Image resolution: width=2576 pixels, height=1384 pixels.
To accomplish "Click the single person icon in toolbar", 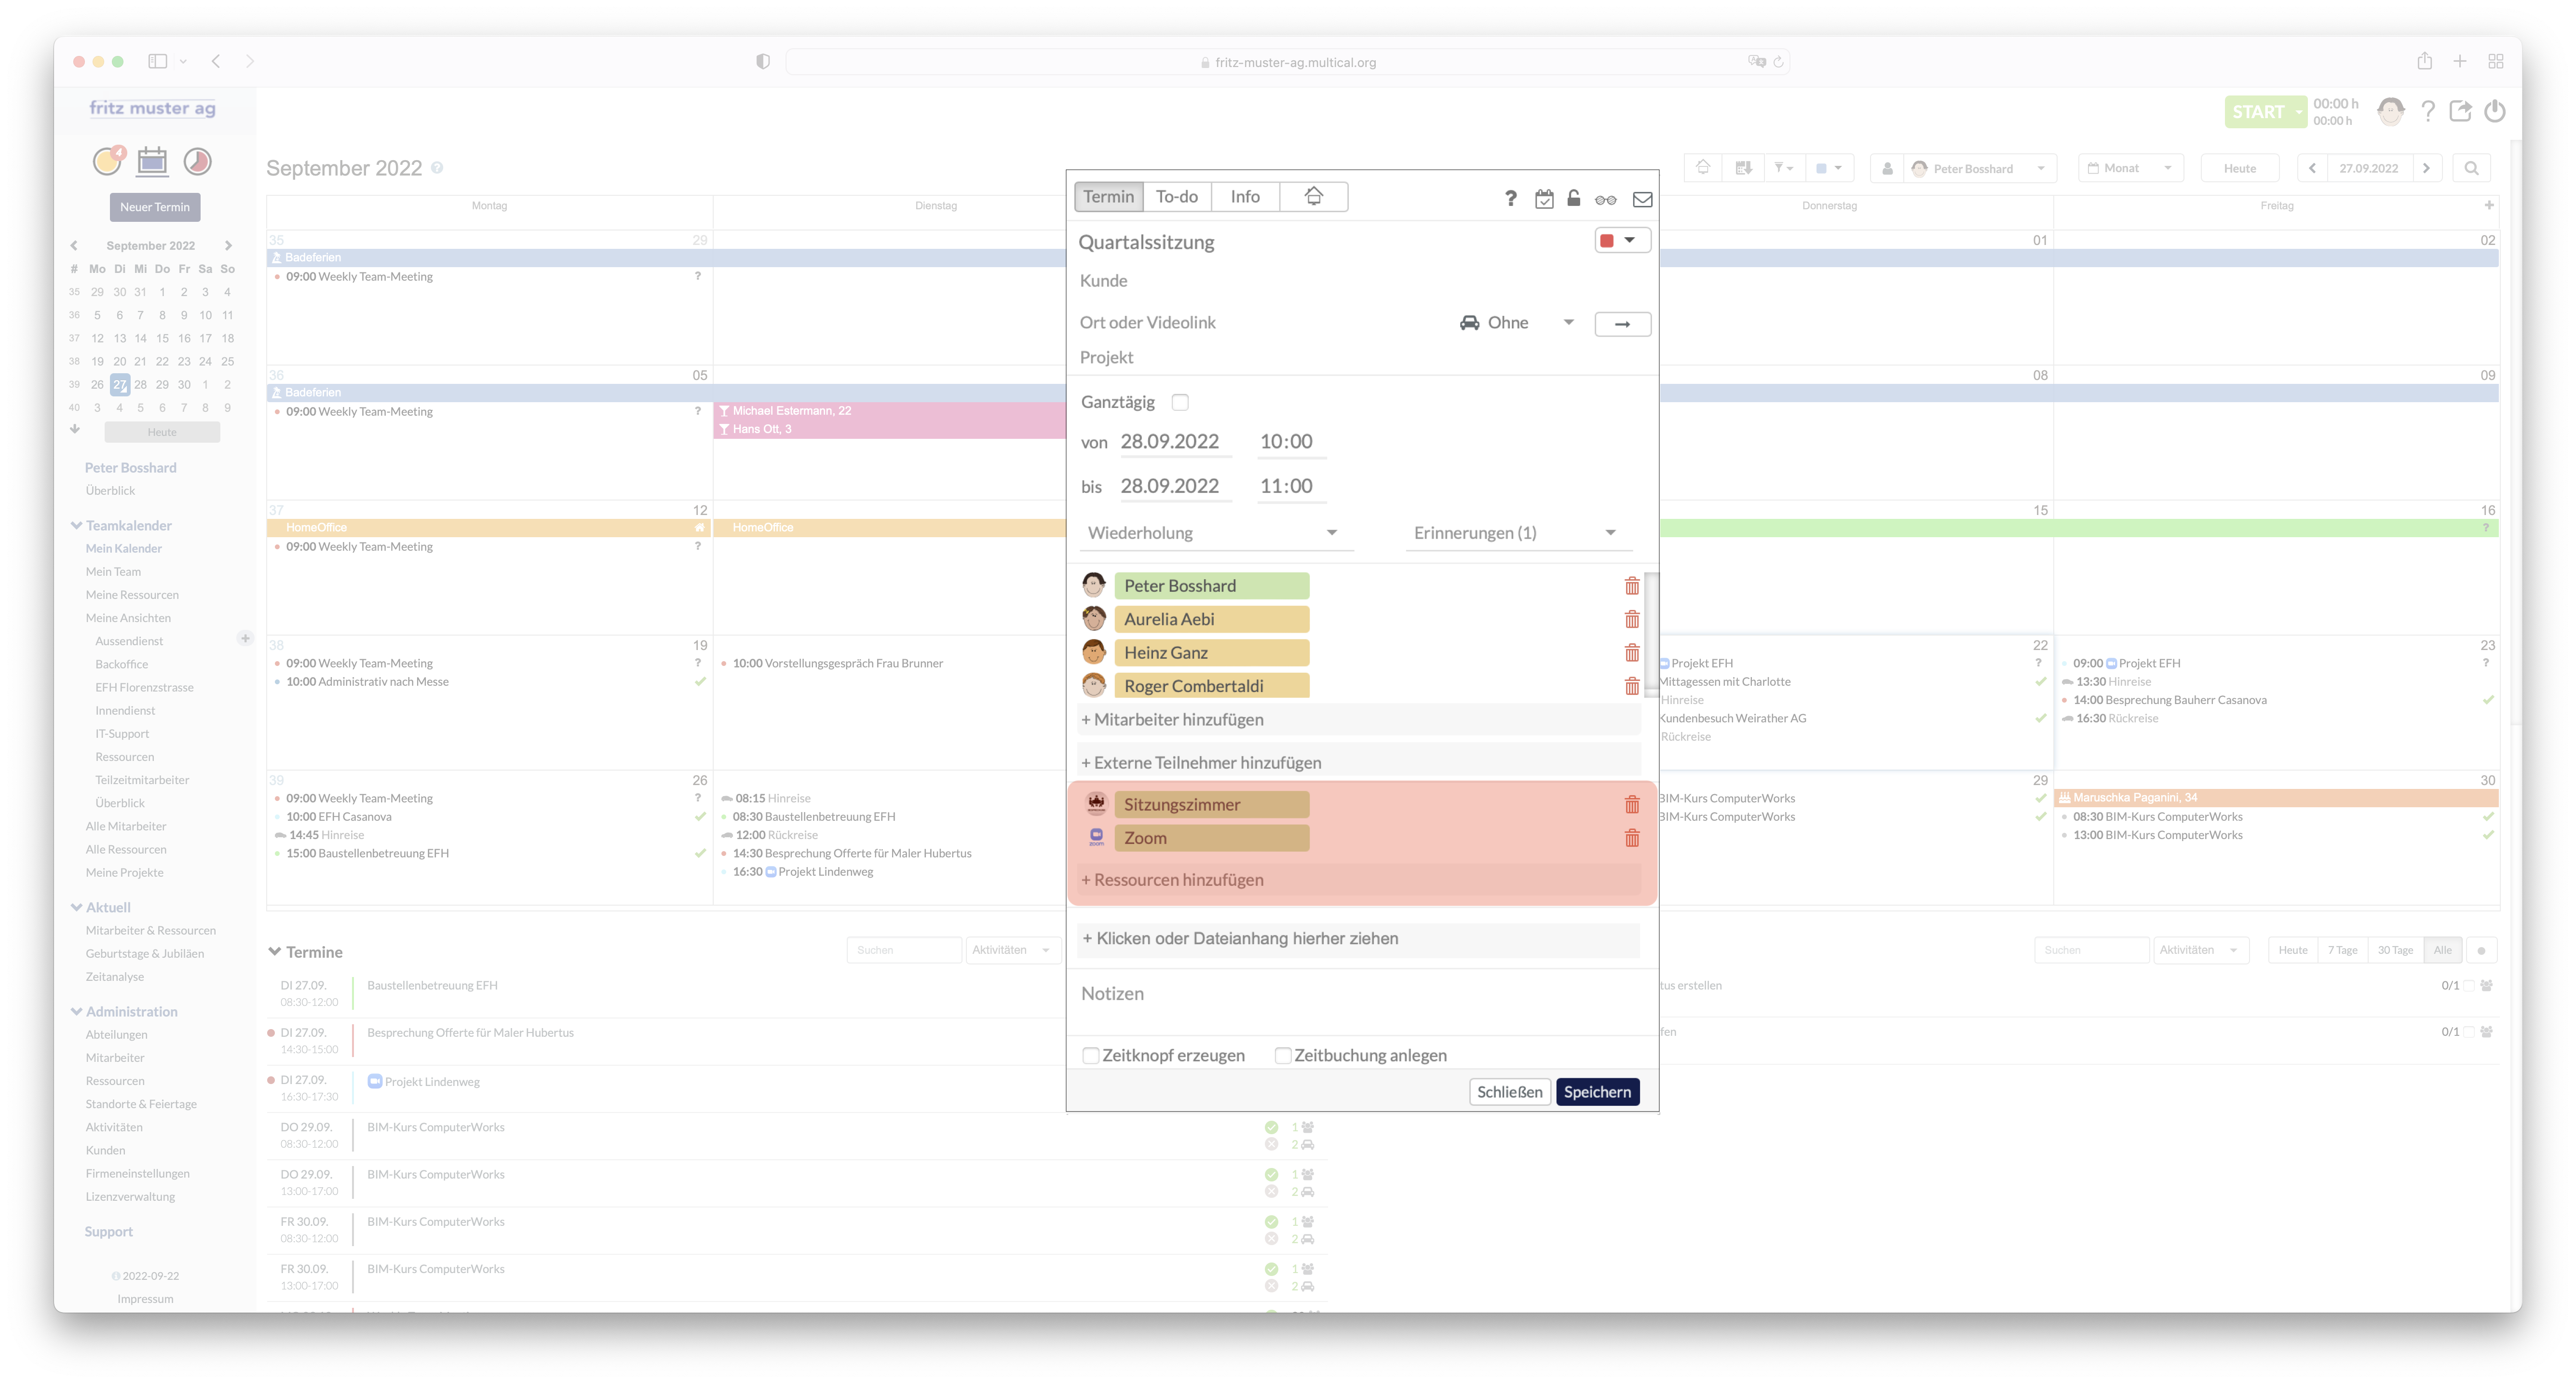I will (x=1887, y=168).
